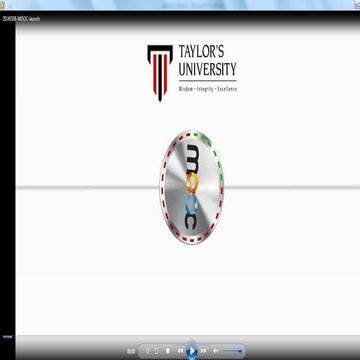
Task: Adjust the volume slider
Action: pos(232,351)
